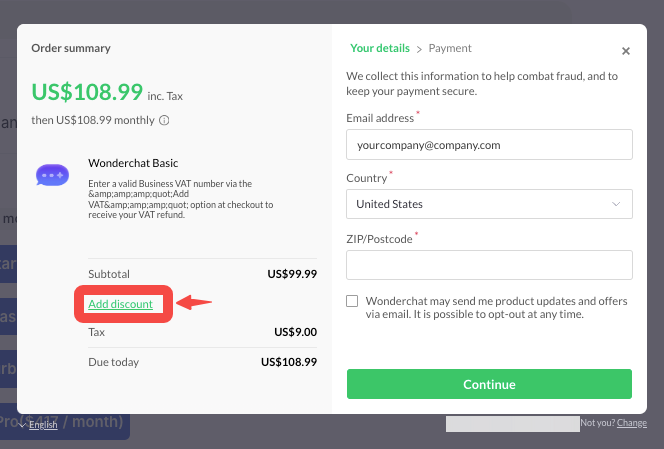
Task: Go to the Payment step
Action: coord(450,48)
